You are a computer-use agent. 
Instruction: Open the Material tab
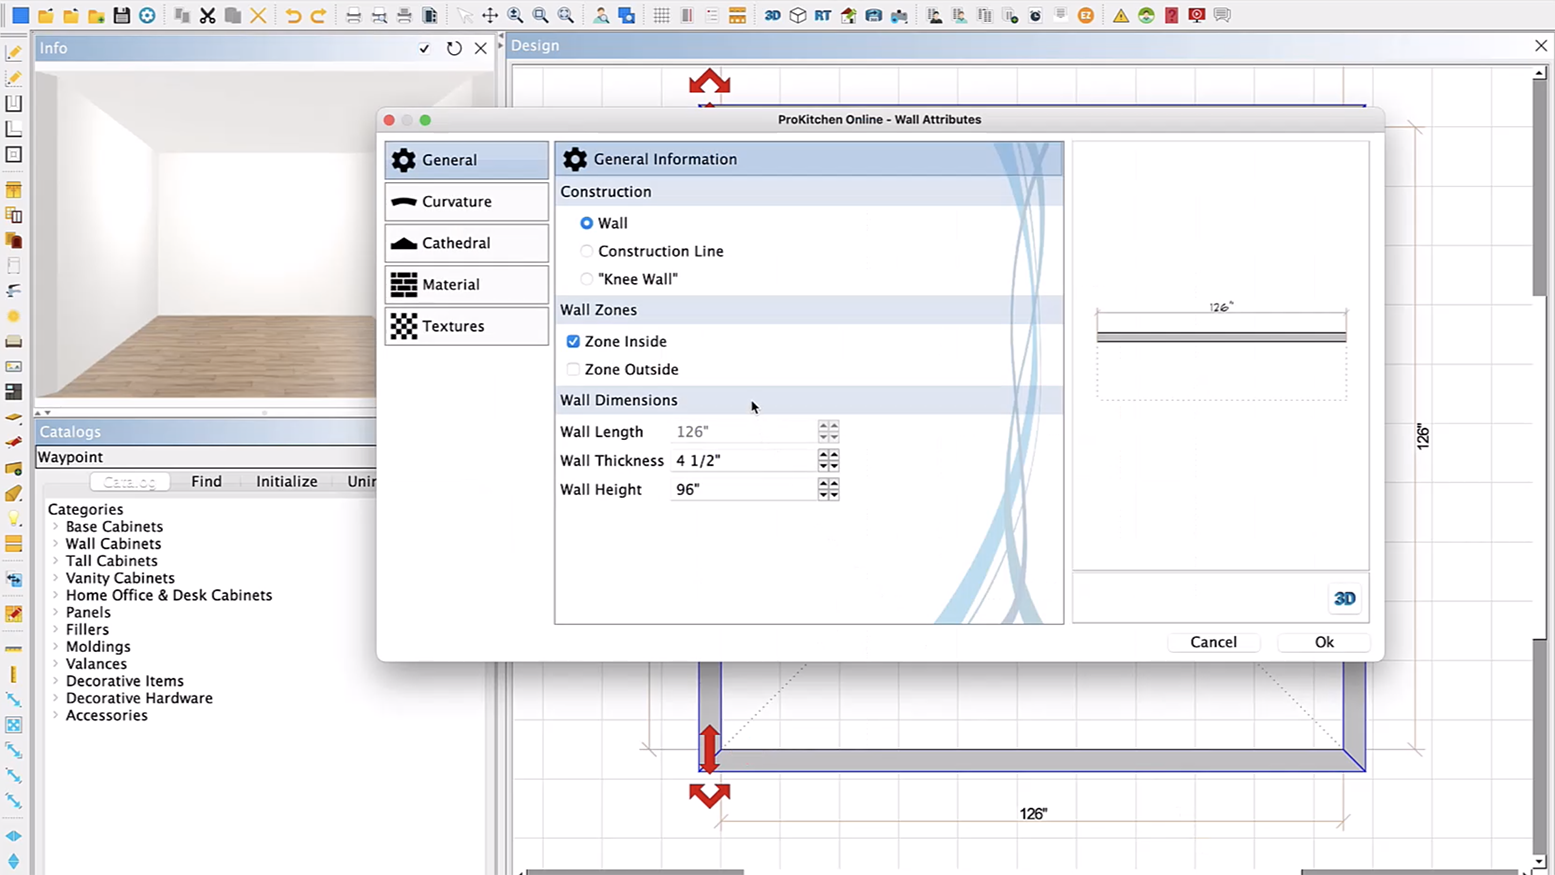point(466,285)
